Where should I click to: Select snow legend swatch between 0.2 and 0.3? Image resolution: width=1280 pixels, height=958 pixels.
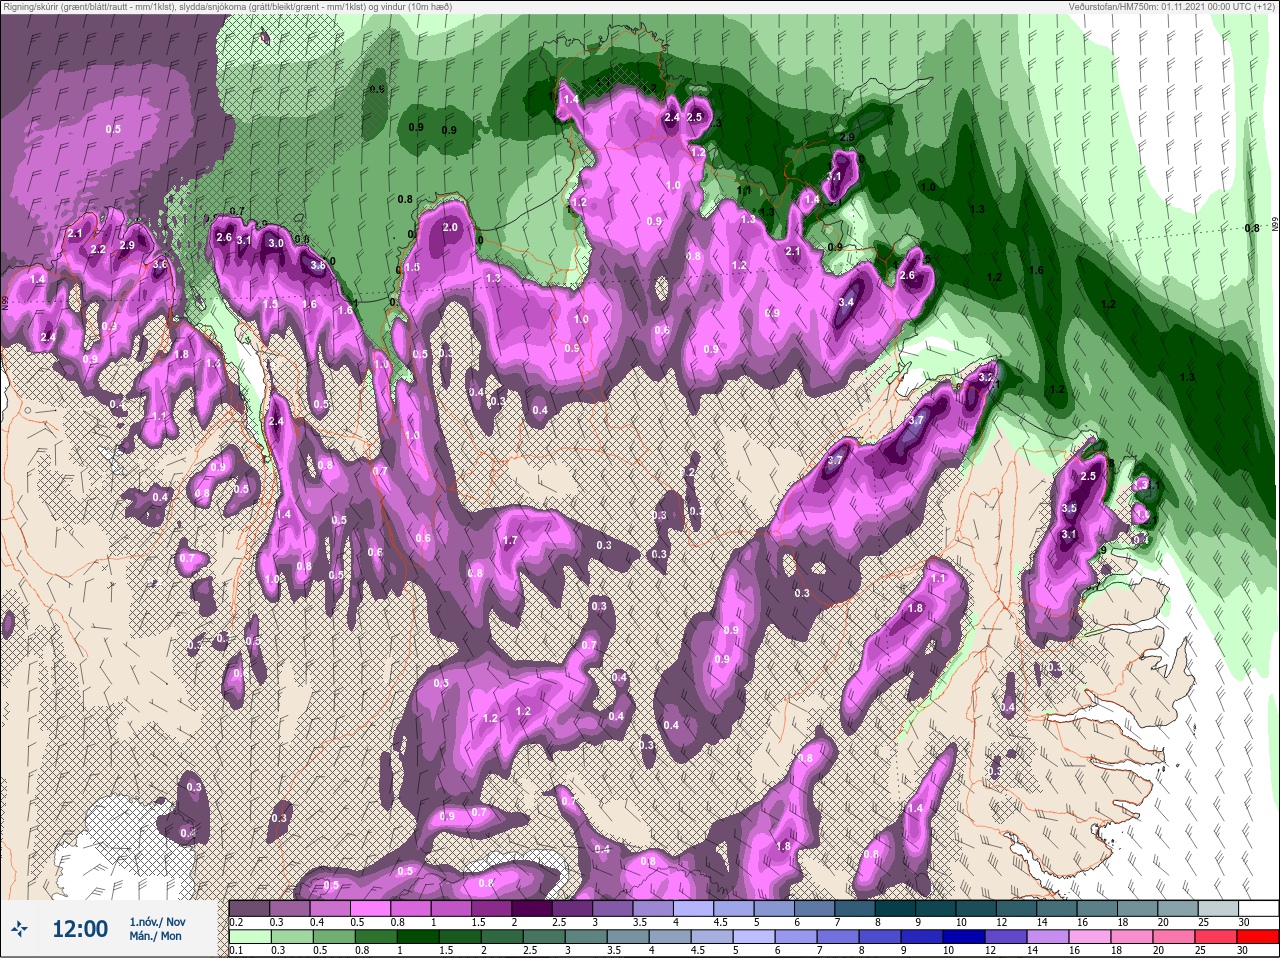click(250, 908)
